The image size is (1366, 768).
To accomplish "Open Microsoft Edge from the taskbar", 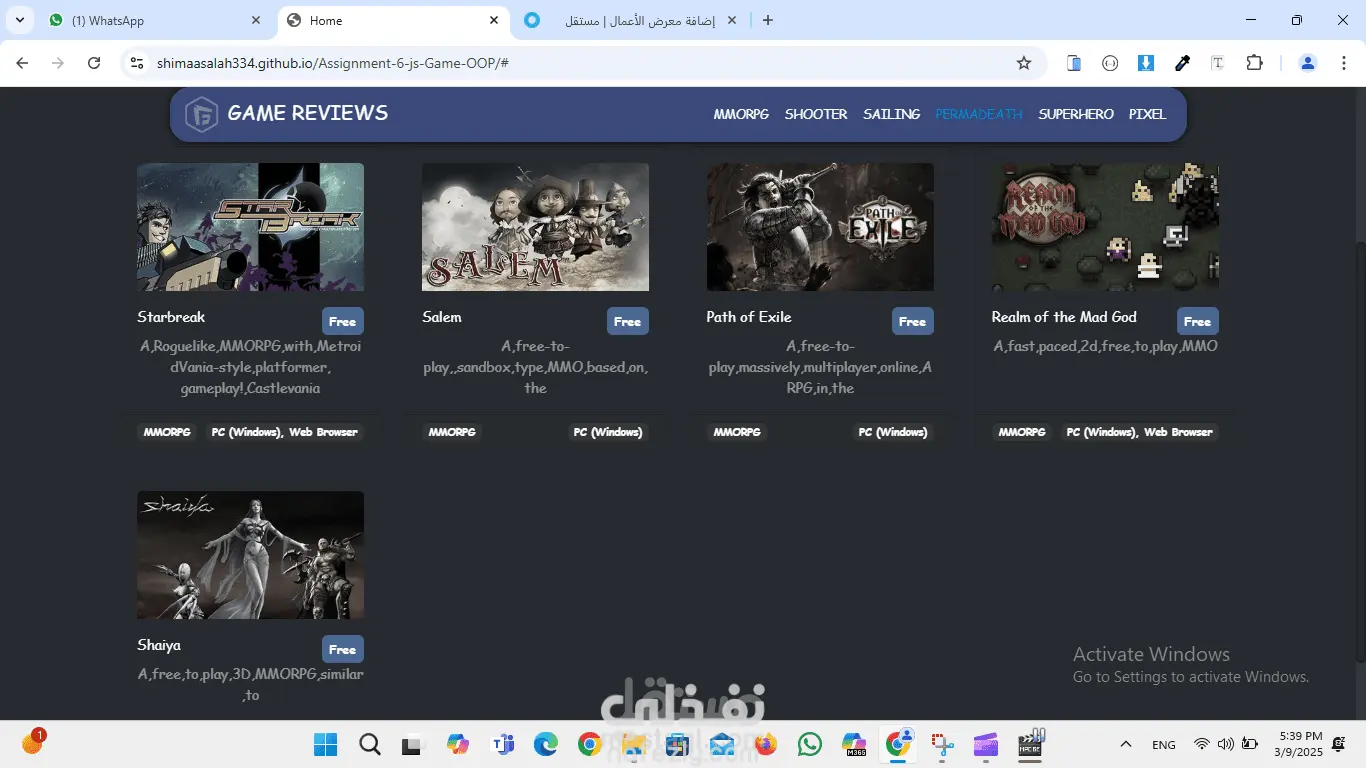I will (545, 744).
